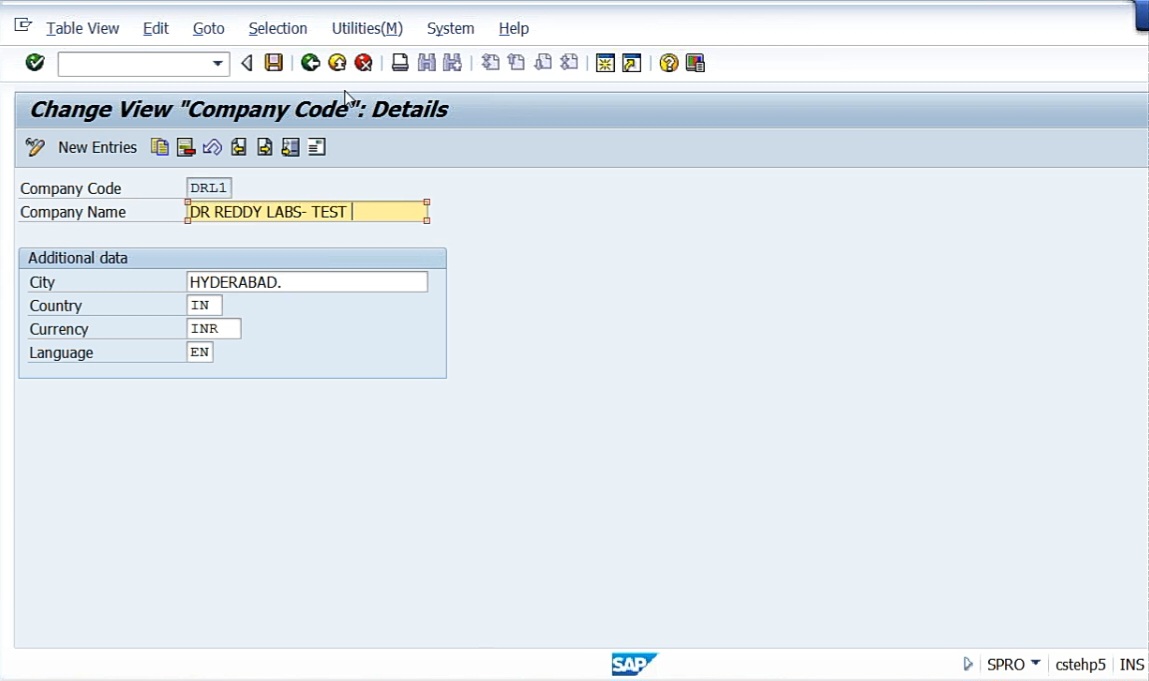Click the green Back arrow icon
The height and width of the screenshot is (681, 1149).
point(311,63)
